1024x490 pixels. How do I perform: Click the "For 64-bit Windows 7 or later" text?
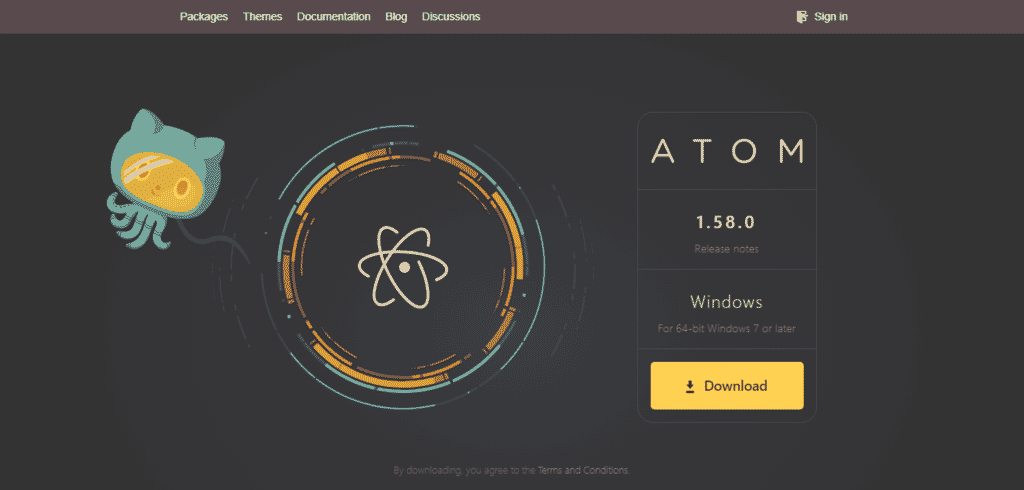click(726, 329)
